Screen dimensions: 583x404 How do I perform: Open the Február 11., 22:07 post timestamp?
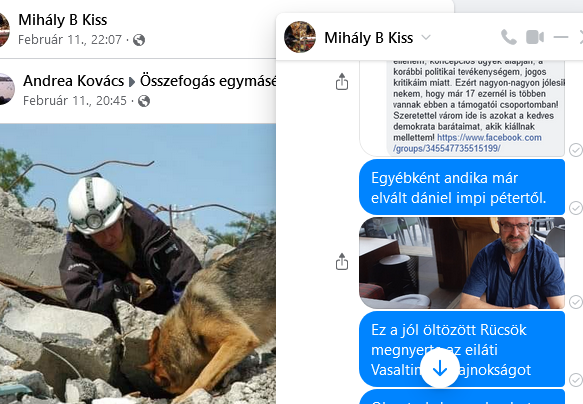pos(70,40)
